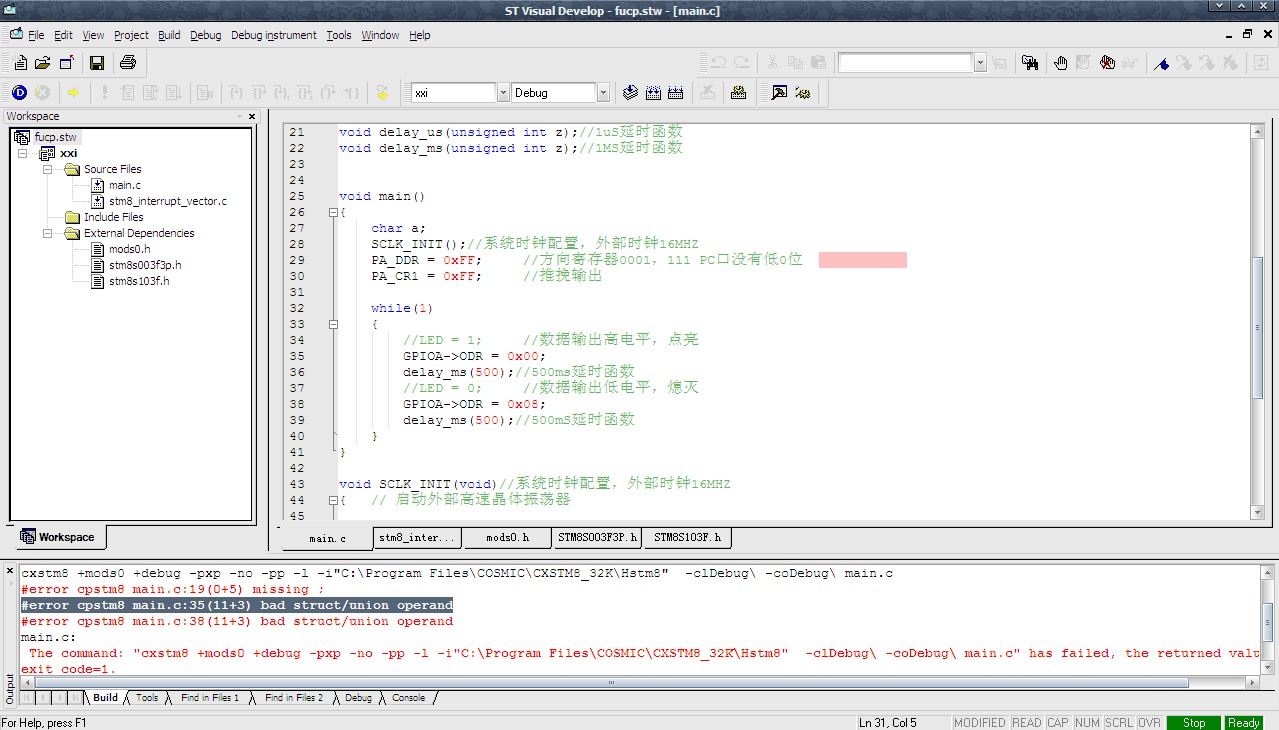The height and width of the screenshot is (730, 1279).
Task: Open the Debug instrument menu
Action: click(274, 35)
